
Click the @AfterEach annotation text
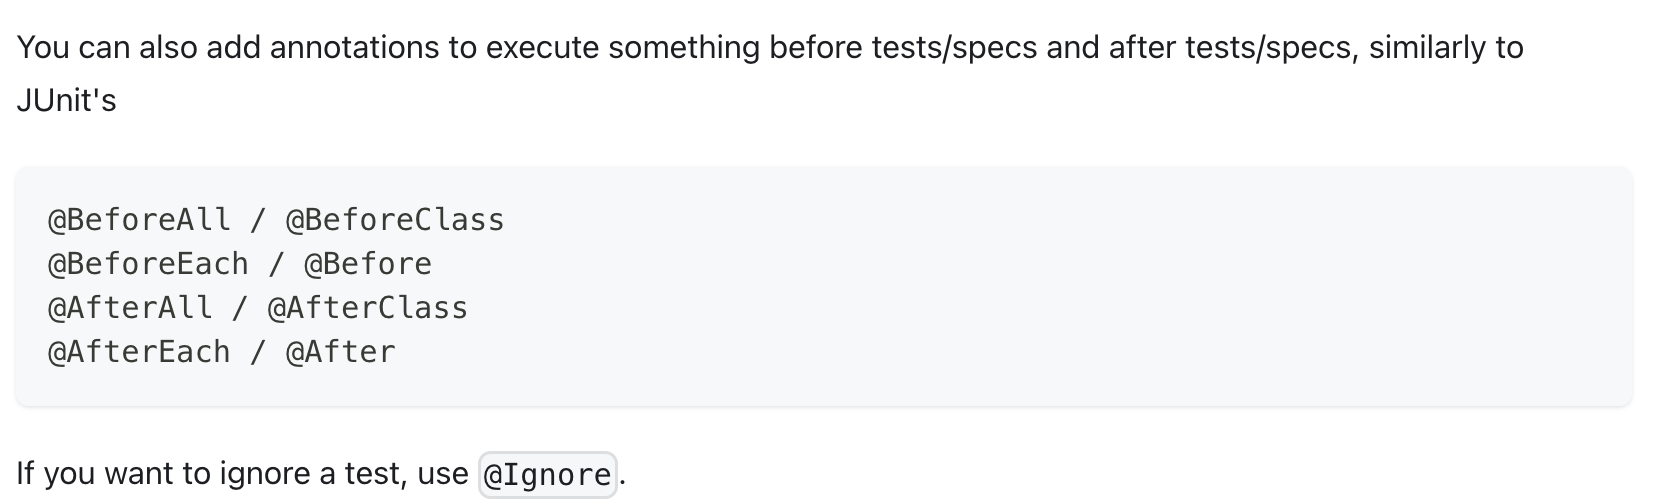click(x=139, y=352)
